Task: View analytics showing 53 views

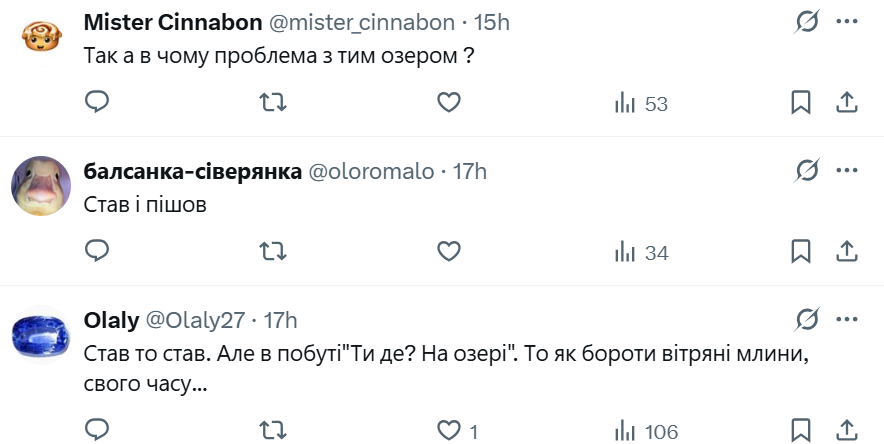Action: (x=641, y=103)
